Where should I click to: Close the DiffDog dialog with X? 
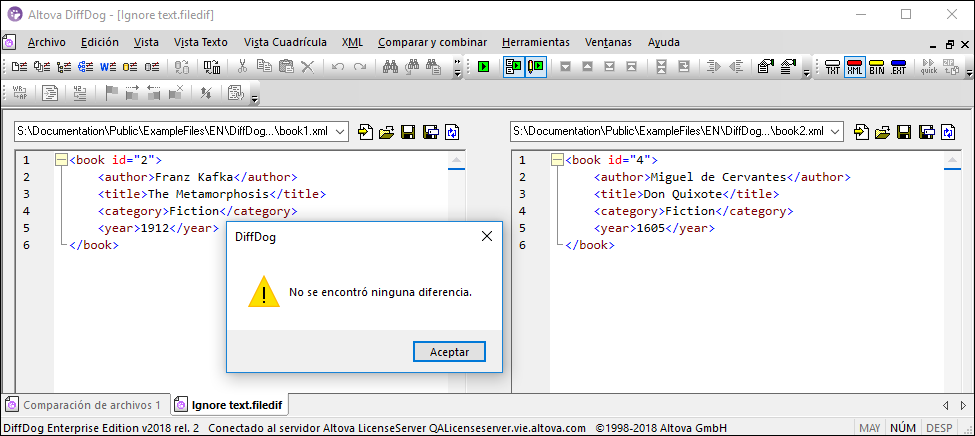(487, 237)
